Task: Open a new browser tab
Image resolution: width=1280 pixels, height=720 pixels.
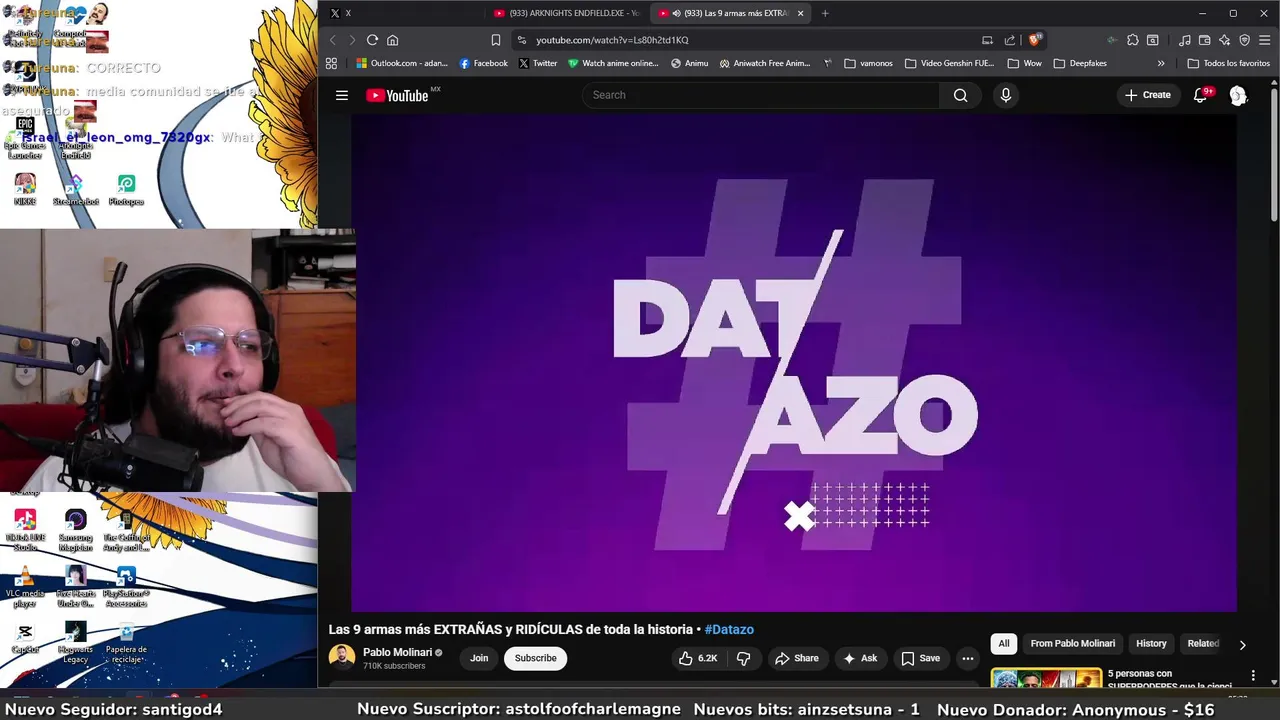Action: coord(825,13)
